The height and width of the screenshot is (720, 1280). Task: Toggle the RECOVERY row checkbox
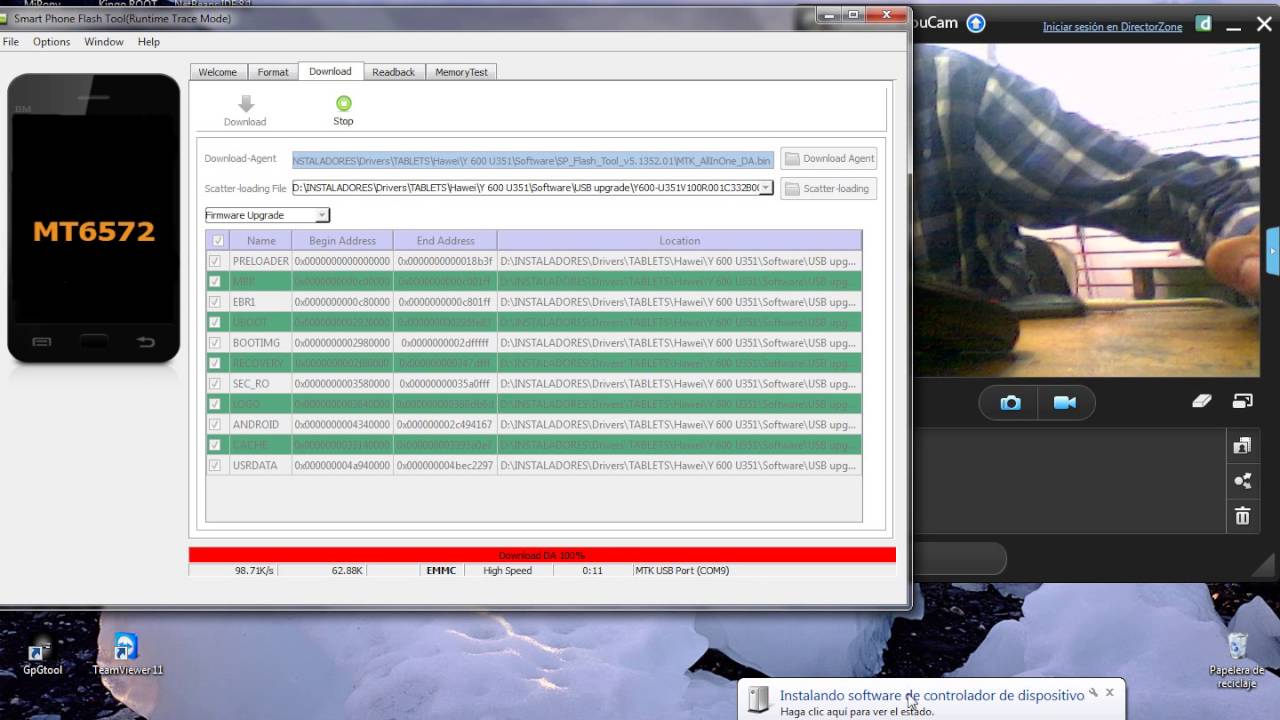pyautogui.click(x=214, y=363)
